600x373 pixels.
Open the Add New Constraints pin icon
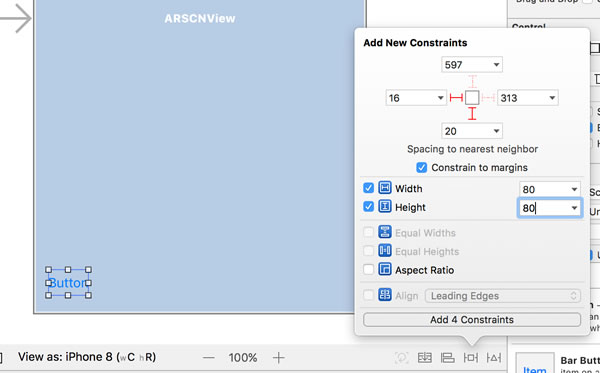(471, 358)
